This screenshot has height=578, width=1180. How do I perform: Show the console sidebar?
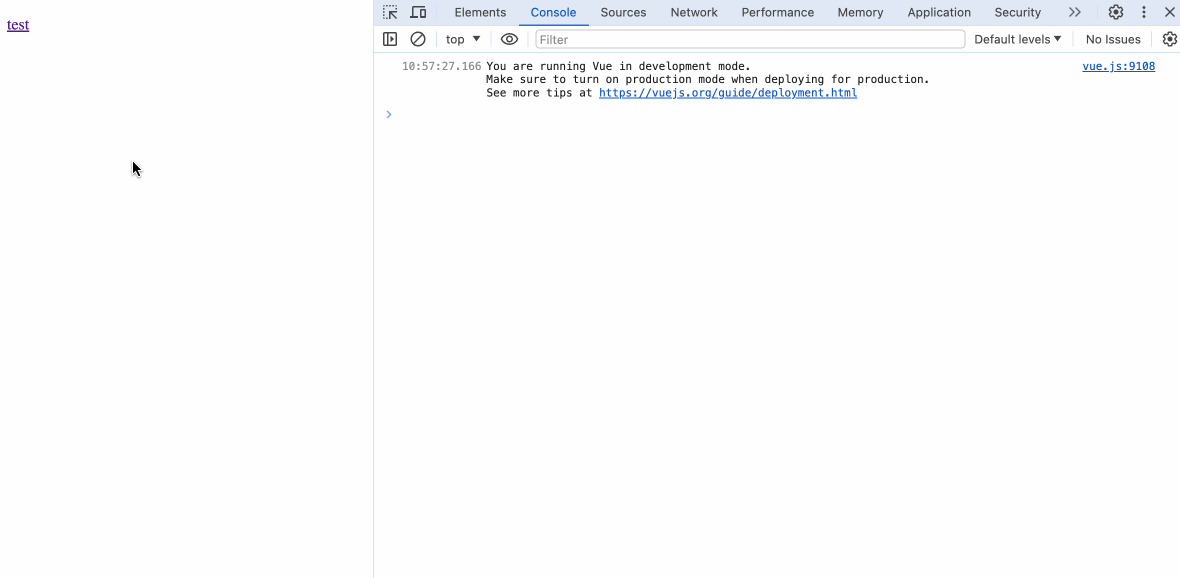click(x=390, y=39)
